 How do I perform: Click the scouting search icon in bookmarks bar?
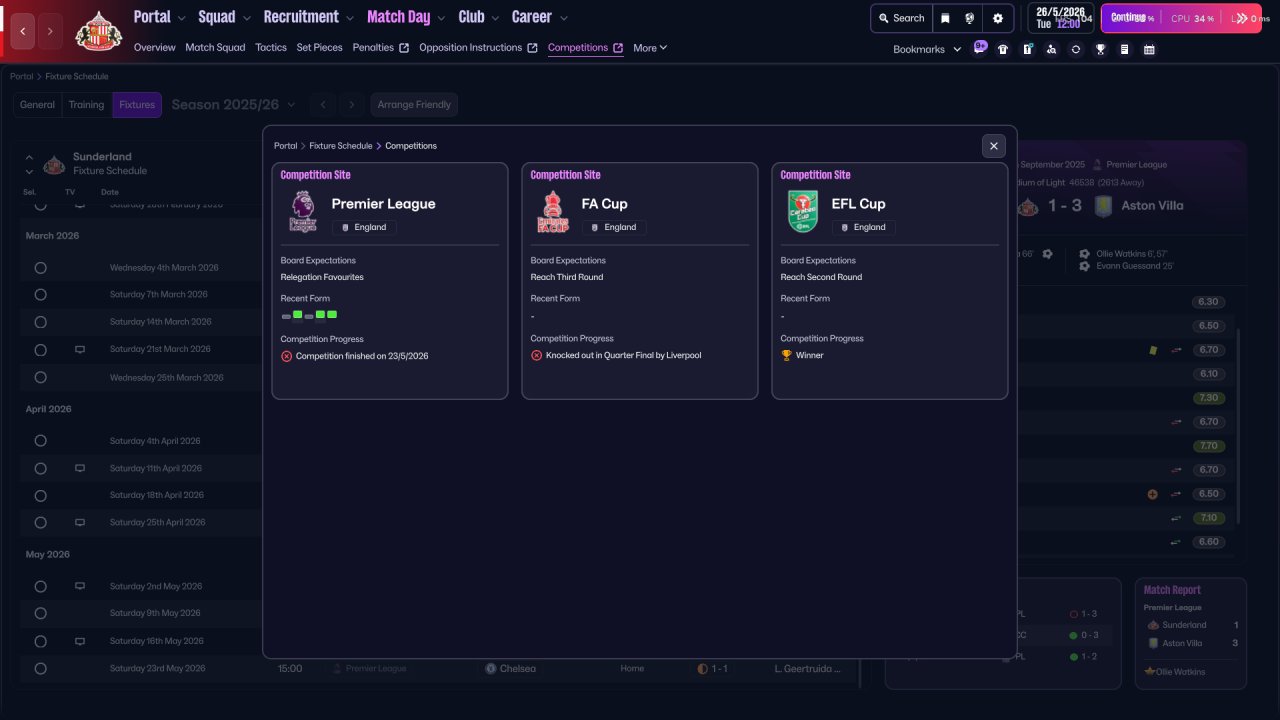point(1051,49)
